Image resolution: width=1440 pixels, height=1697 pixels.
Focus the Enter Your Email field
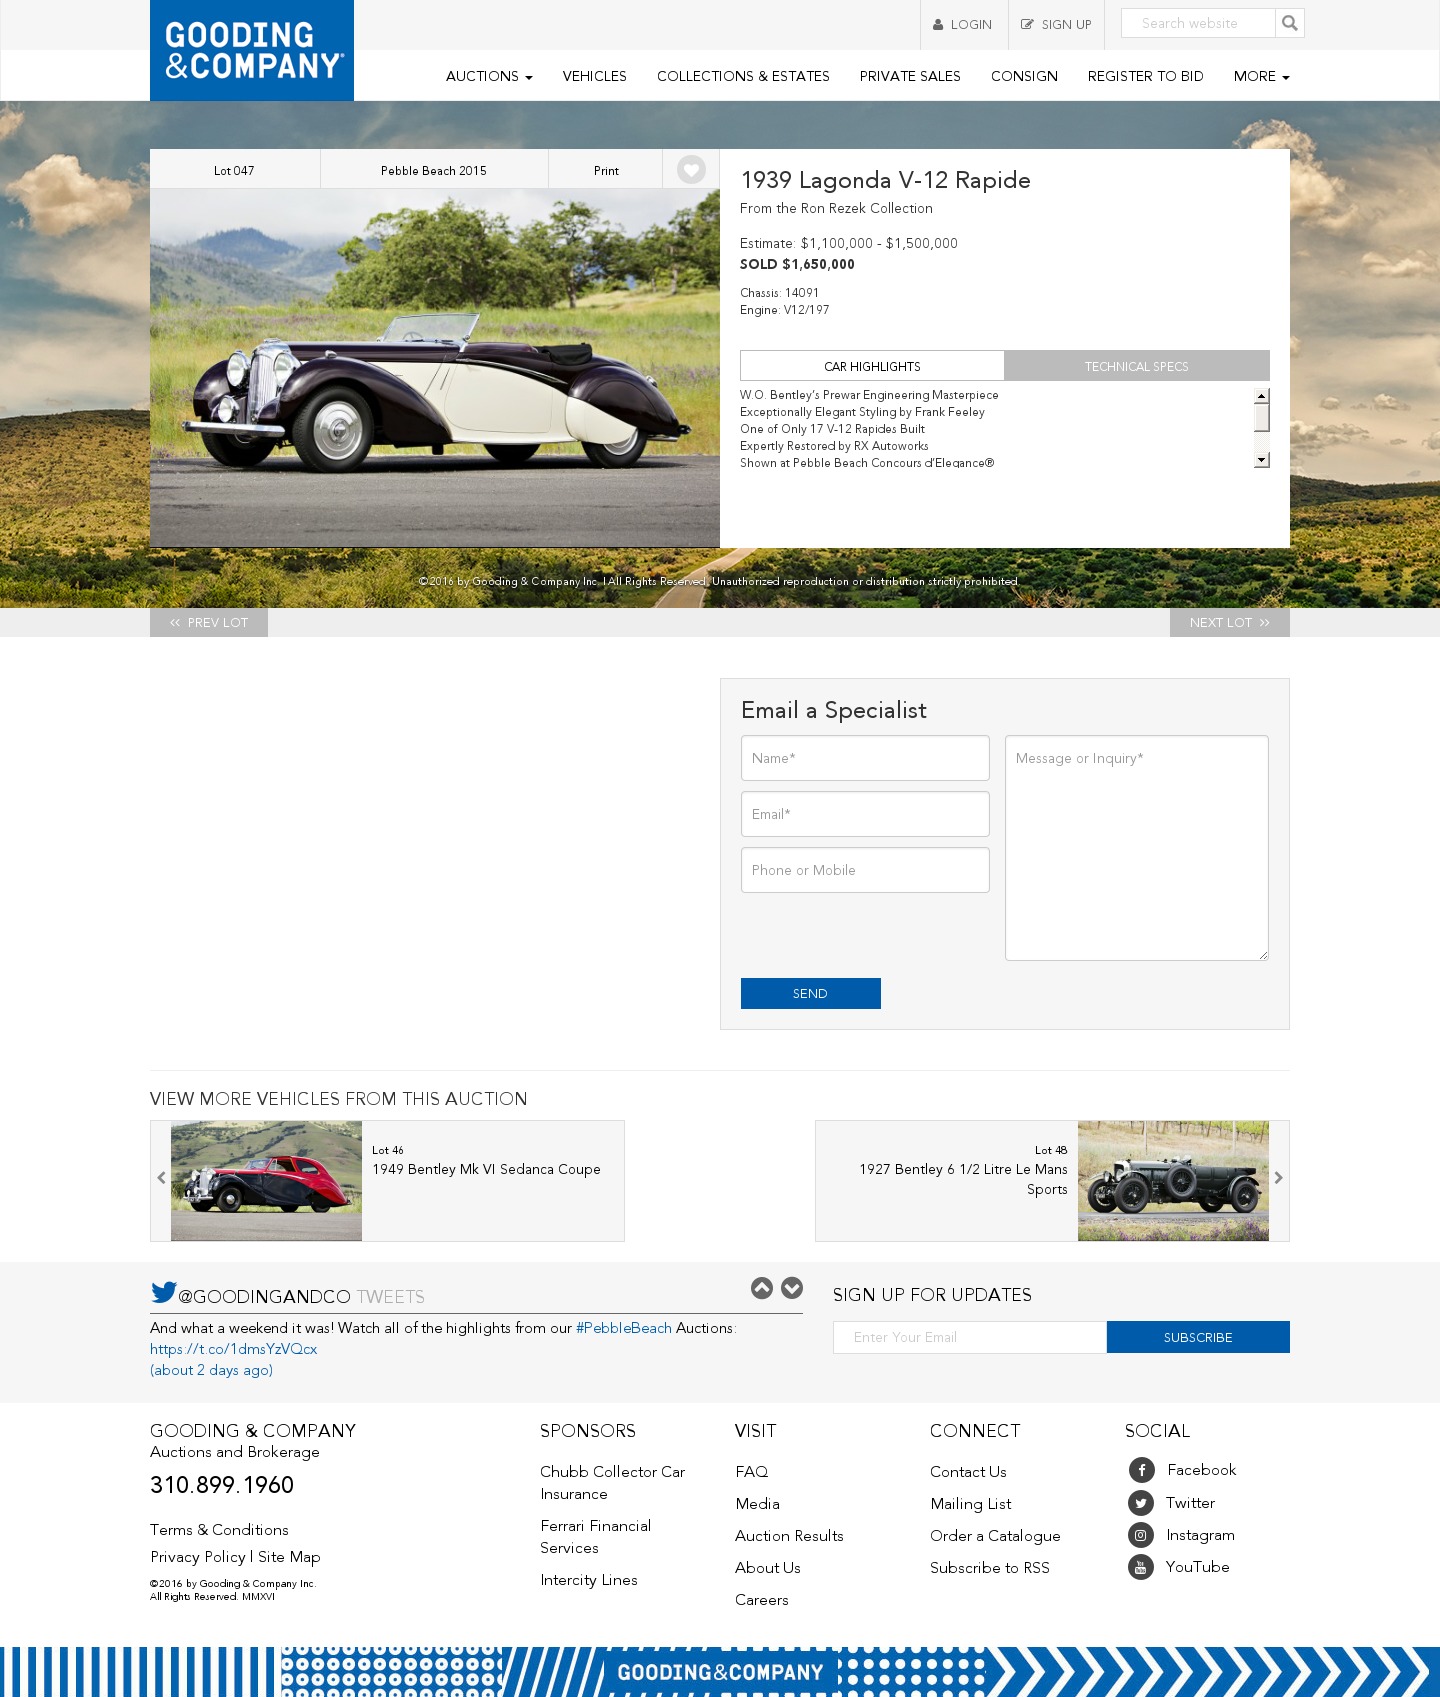point(970,1337)
